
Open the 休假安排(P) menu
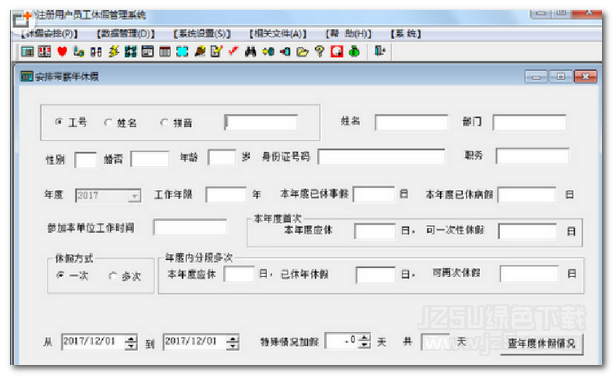coord(49,34)
